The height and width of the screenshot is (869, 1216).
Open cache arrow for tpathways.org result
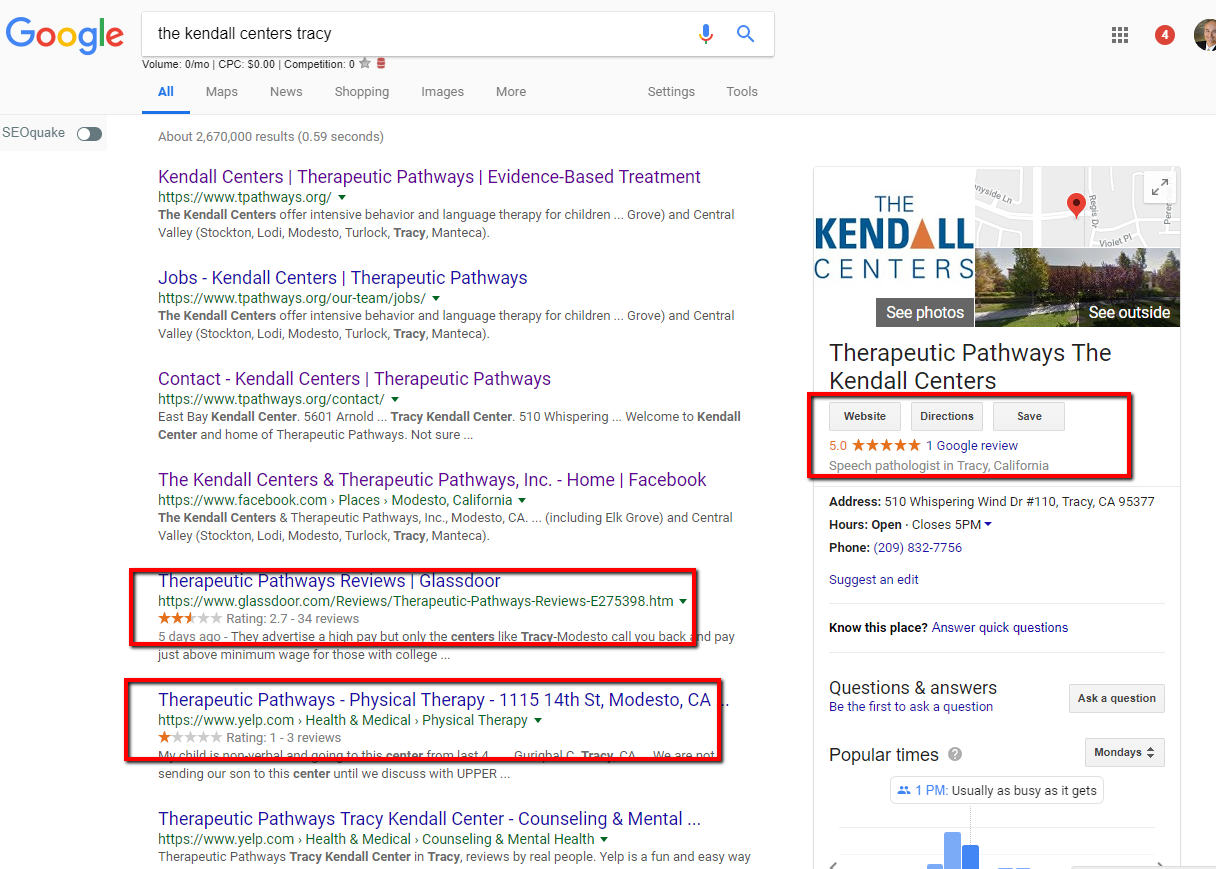pyautogui.click(x=342, y=197)
